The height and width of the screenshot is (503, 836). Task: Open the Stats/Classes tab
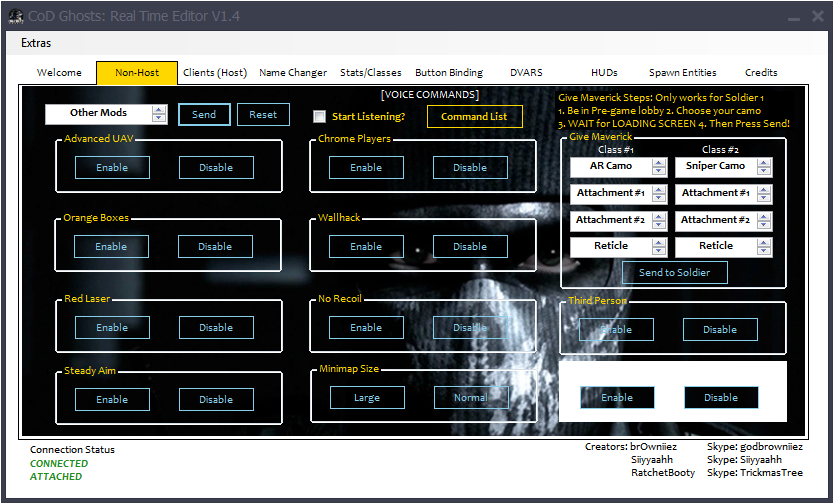click(x=371, y=73)
